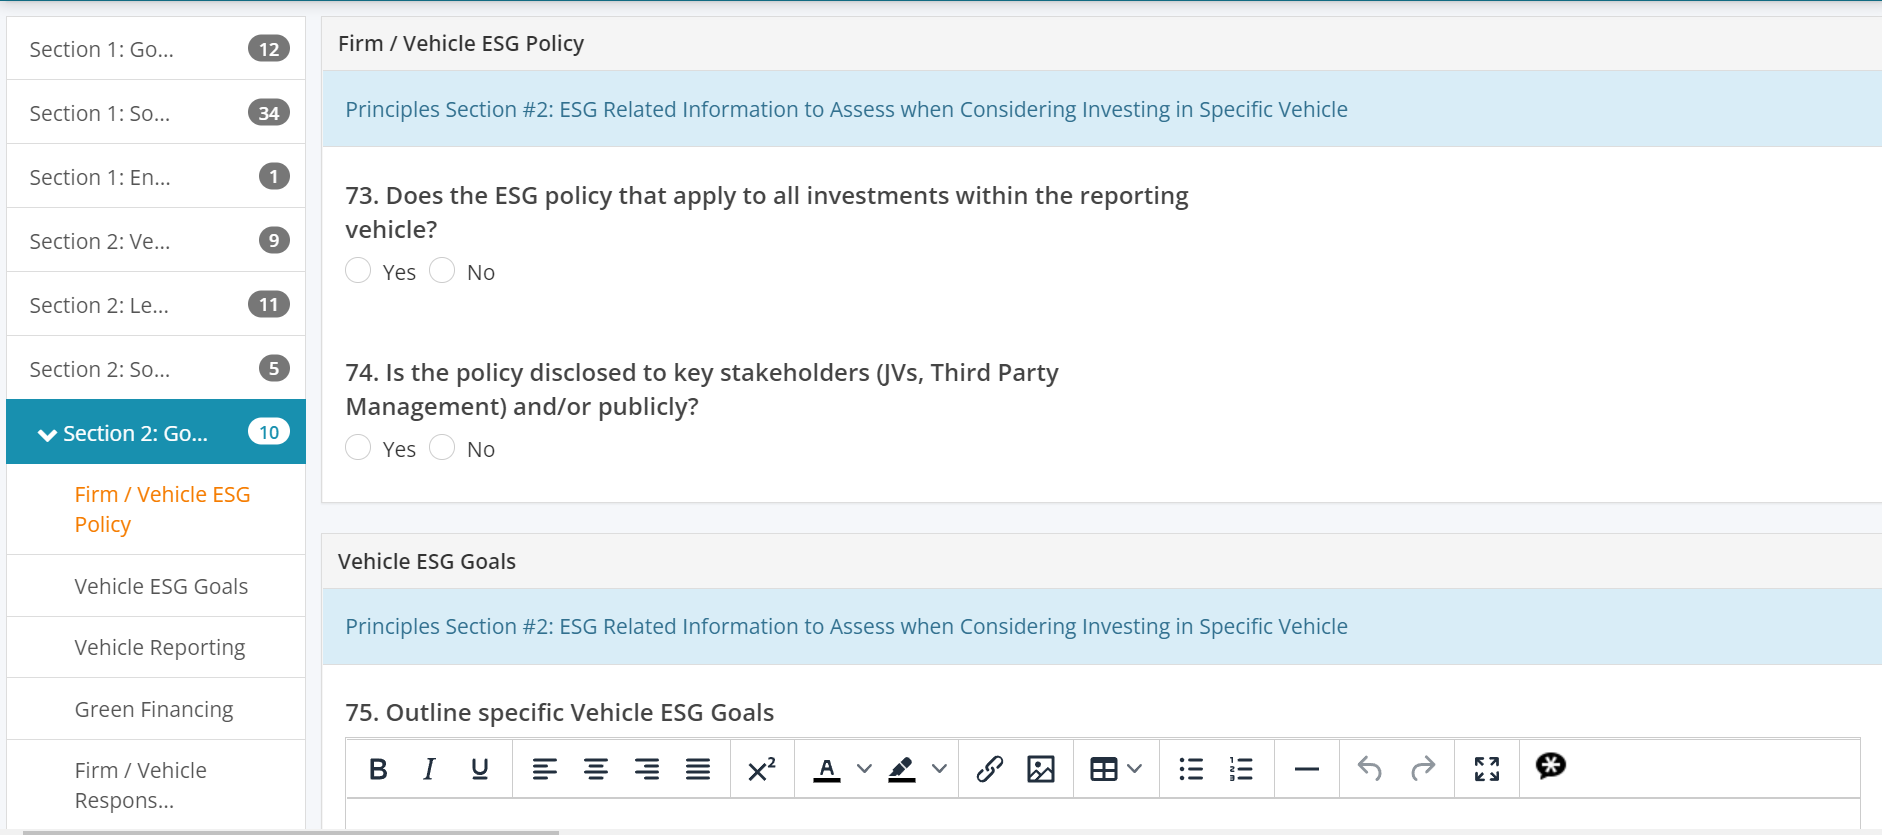This screenshot has height=835, width=1882.
Task: Click the Vehicle ESG Goals panel header
Action: 1102,561
